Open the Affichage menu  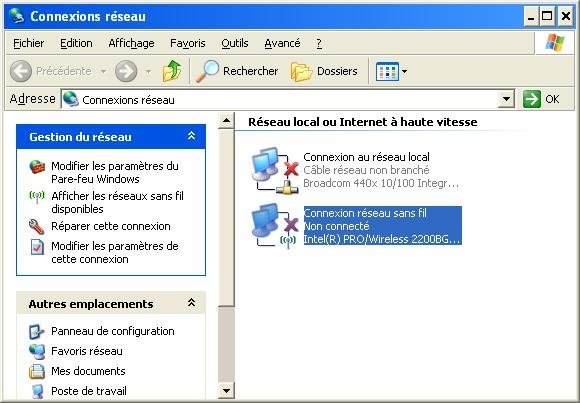pyautogui.click(x=131, y=43)
